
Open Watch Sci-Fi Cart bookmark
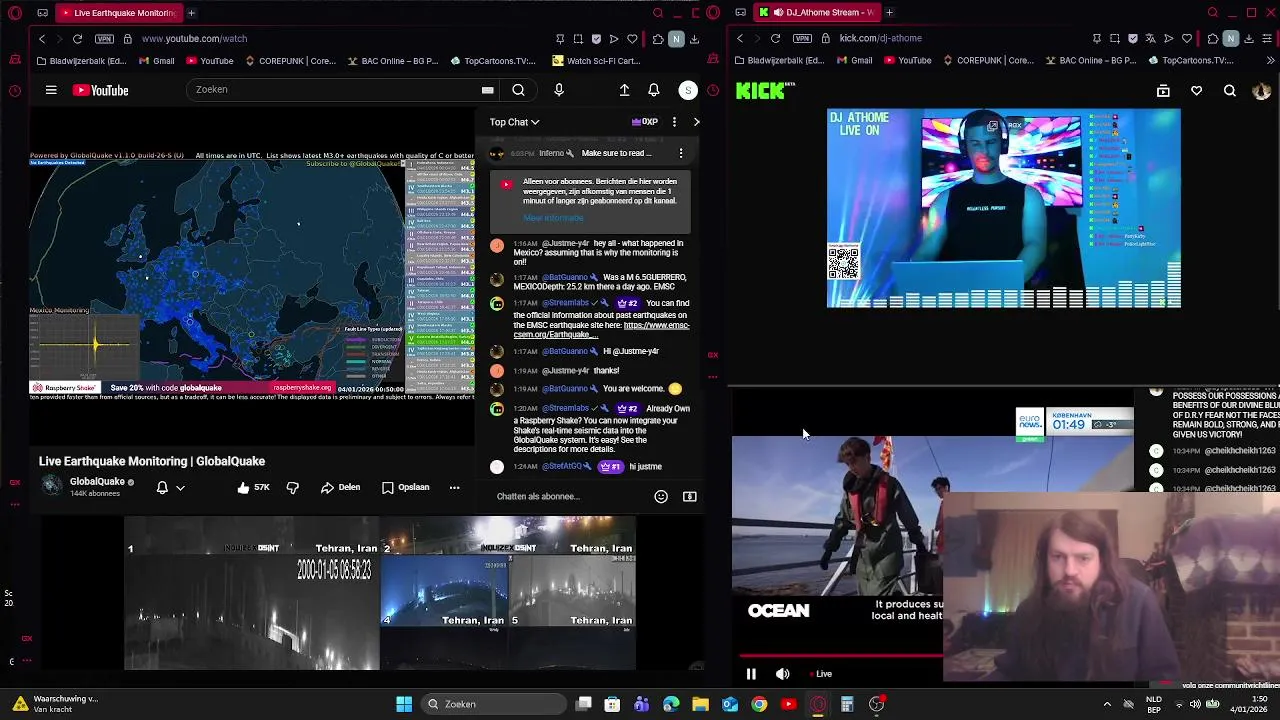[x=596, y=61]
